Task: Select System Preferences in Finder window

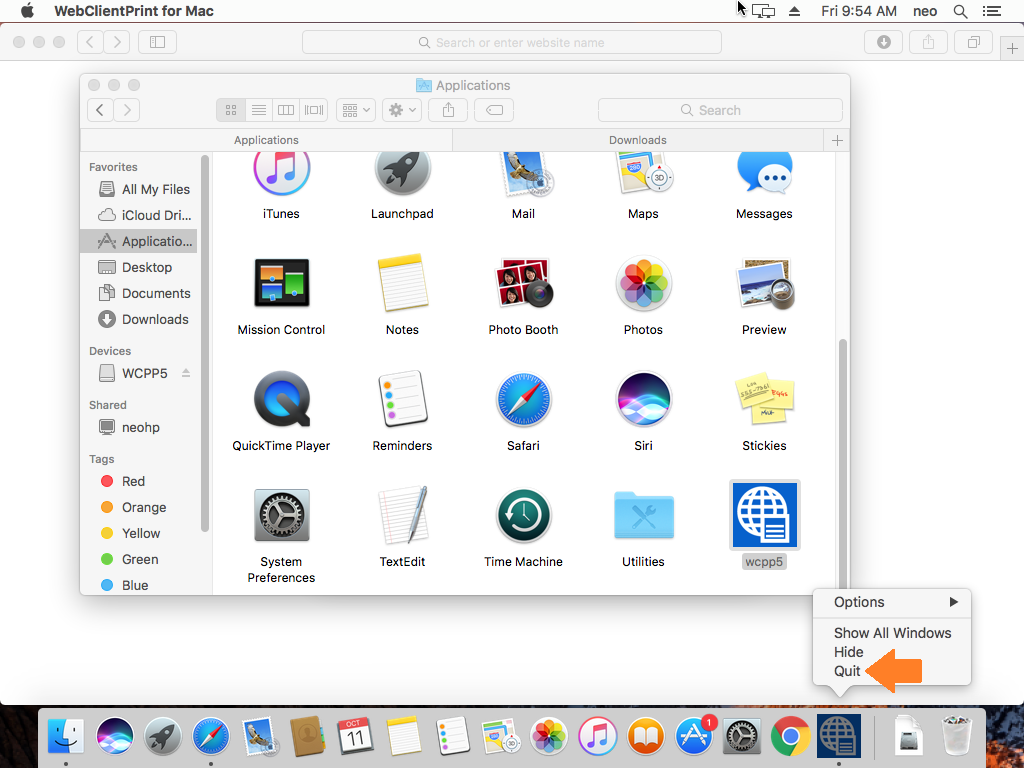Action: (x=281, y=515)
